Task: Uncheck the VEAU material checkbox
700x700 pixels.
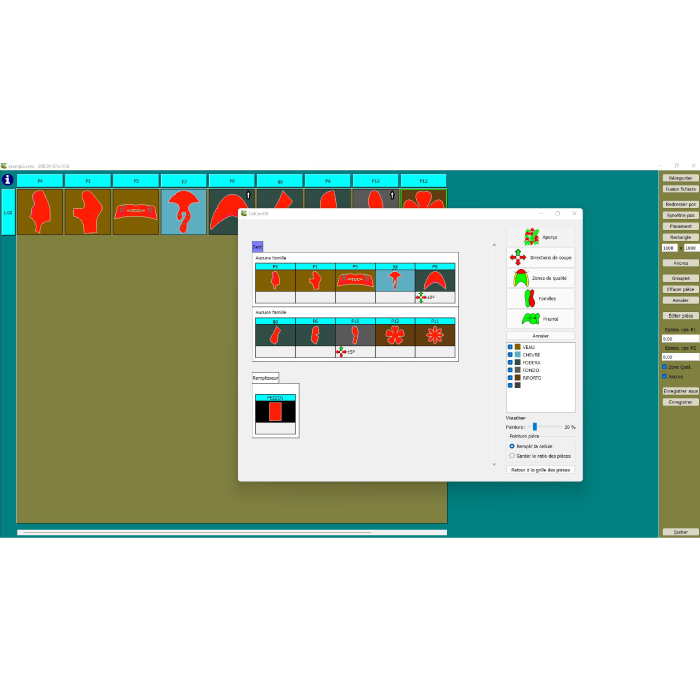Action: pos(510,347)
